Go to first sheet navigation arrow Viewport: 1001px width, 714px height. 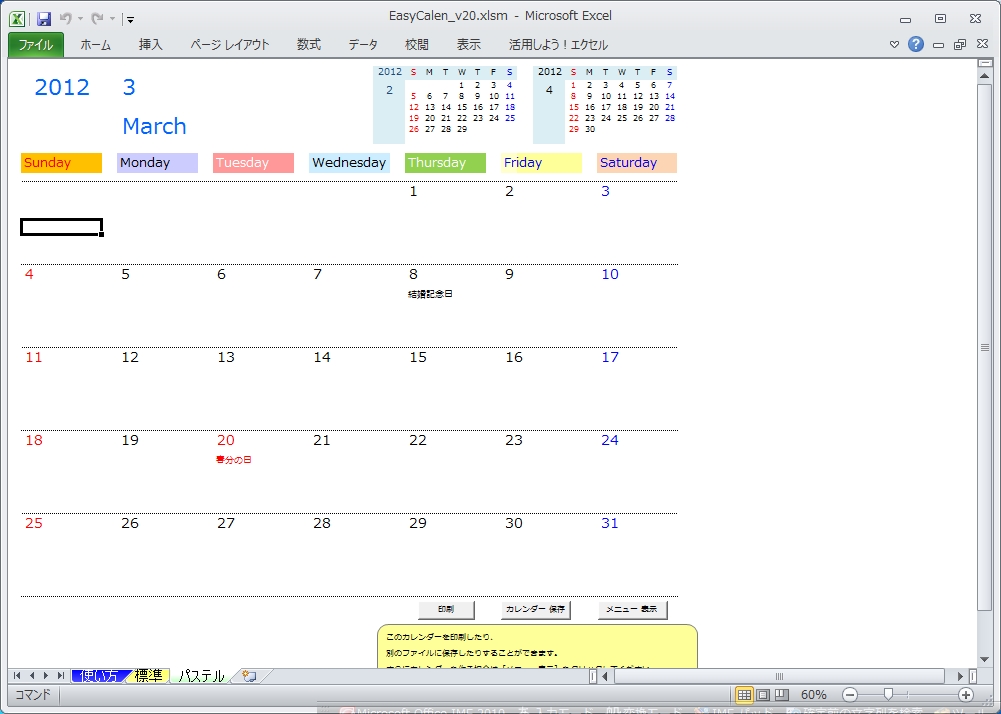(17, 676)
